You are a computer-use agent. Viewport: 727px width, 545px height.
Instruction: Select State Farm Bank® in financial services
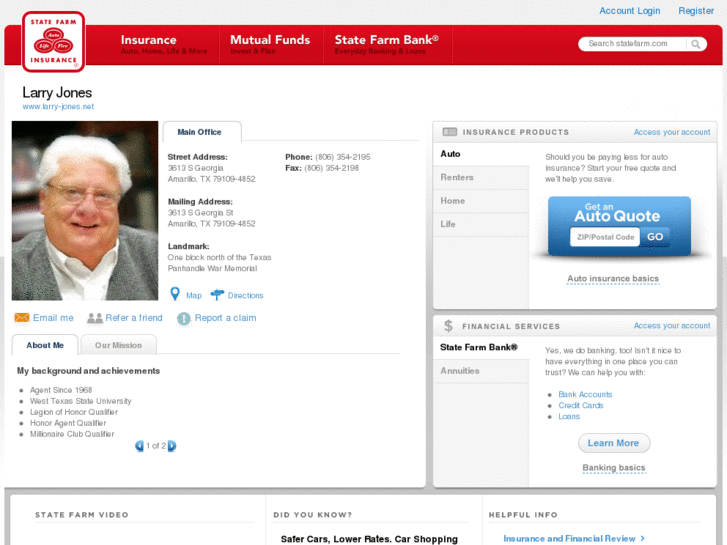point(481,347)
